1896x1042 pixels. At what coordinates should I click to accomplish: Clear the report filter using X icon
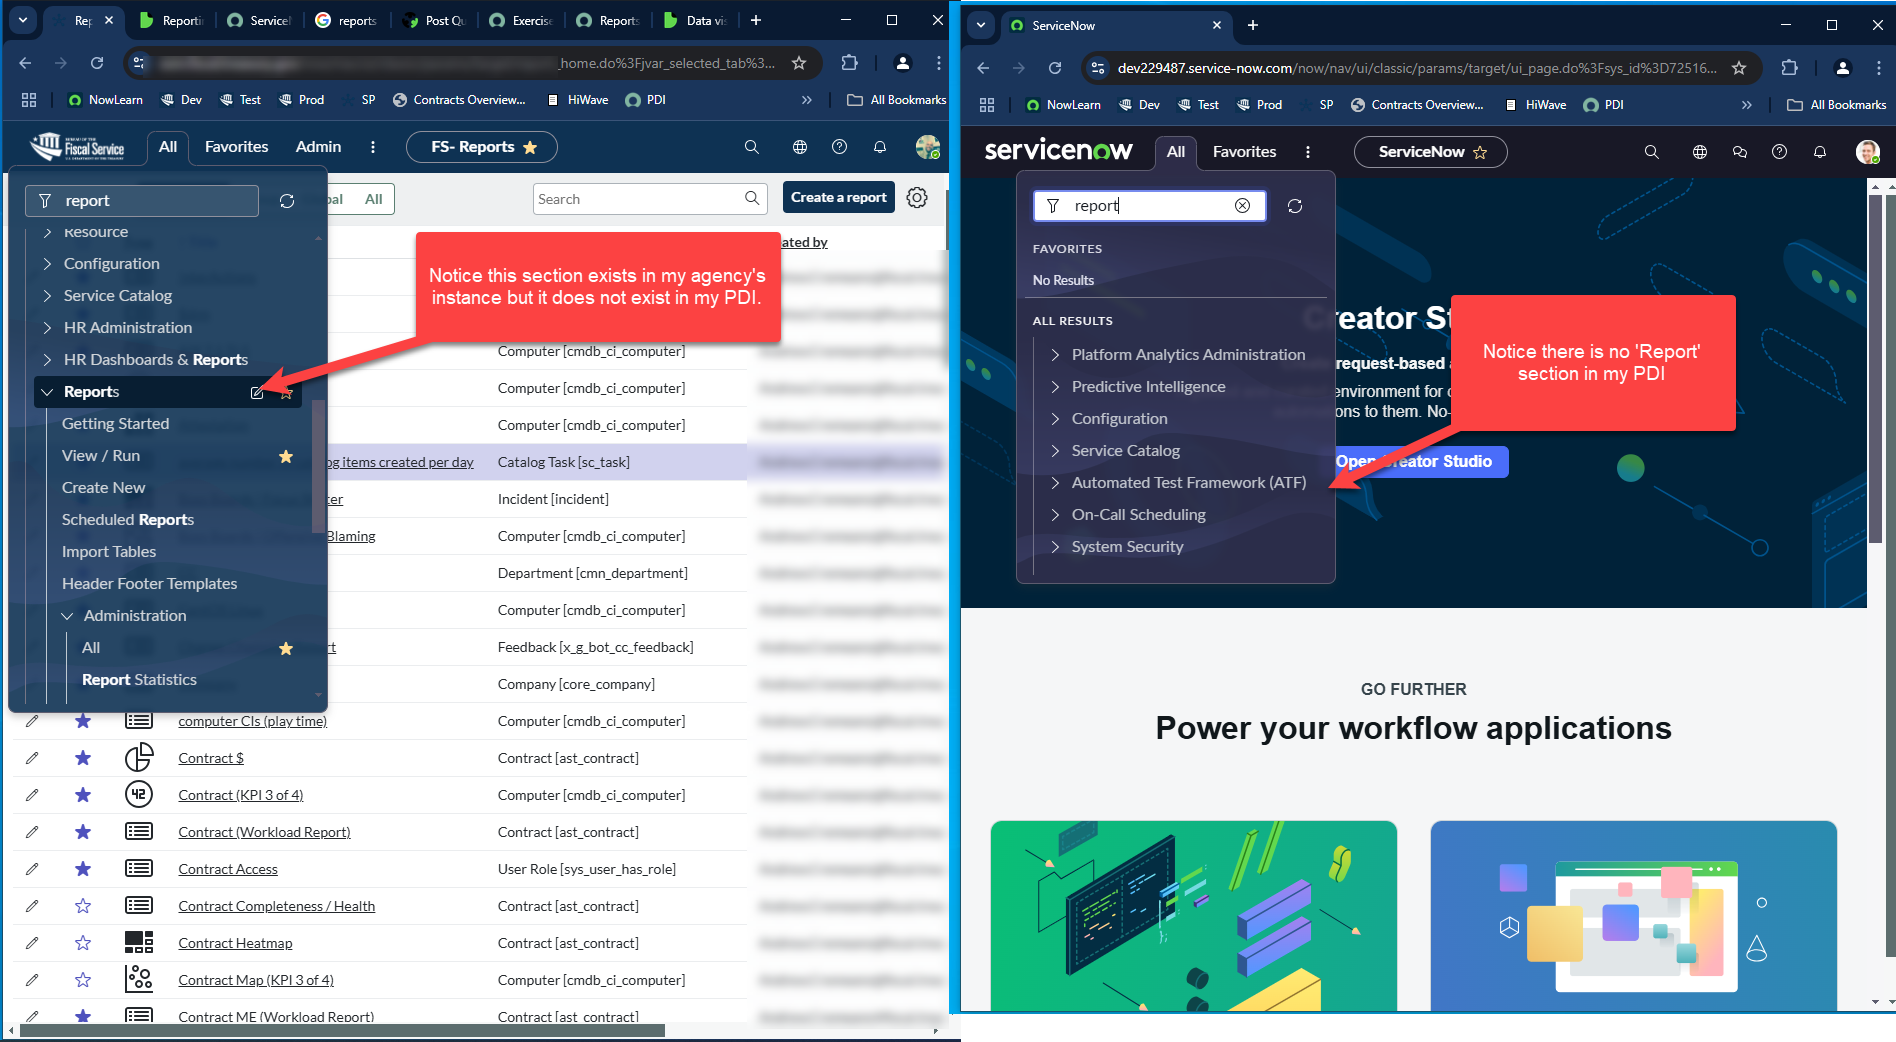pyautogui.click(x=1243, y=206)
